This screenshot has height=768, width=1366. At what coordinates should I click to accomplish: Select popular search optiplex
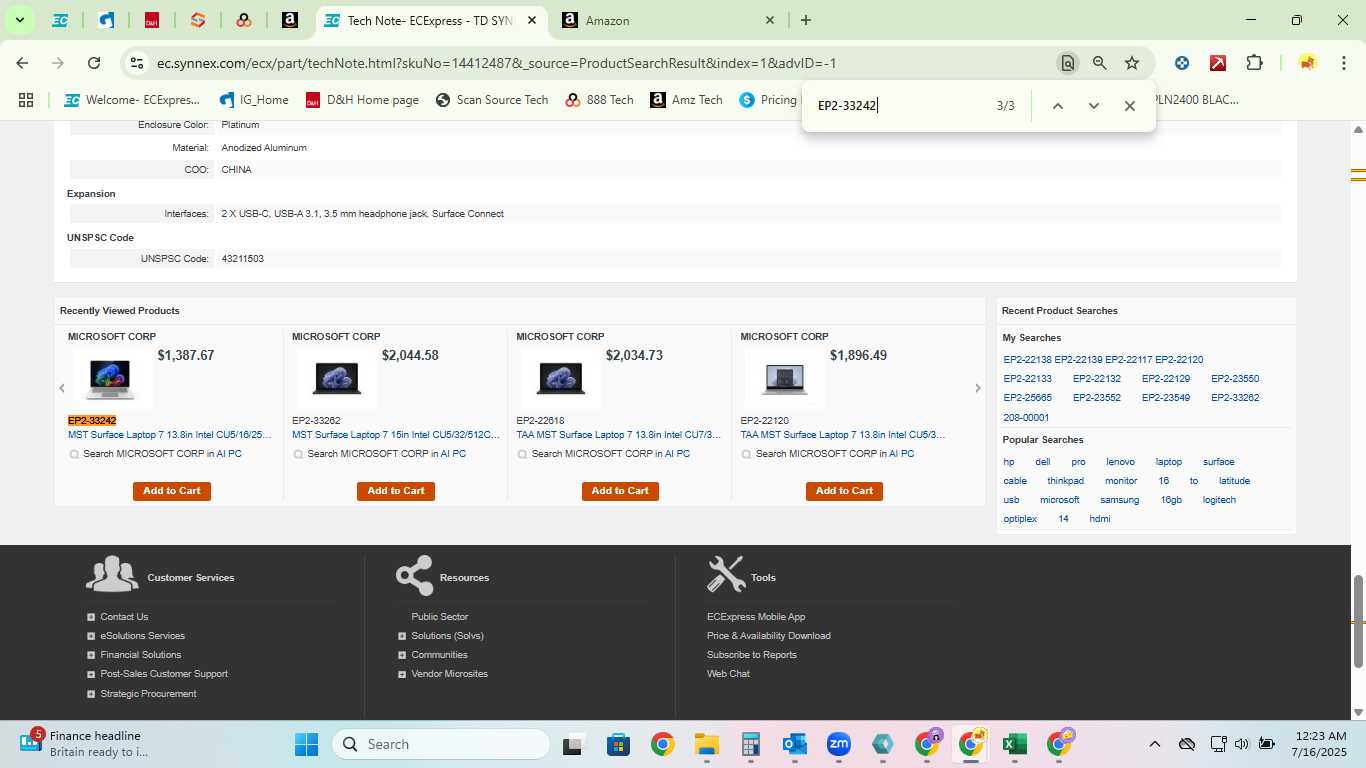[x=1020, y=519]
